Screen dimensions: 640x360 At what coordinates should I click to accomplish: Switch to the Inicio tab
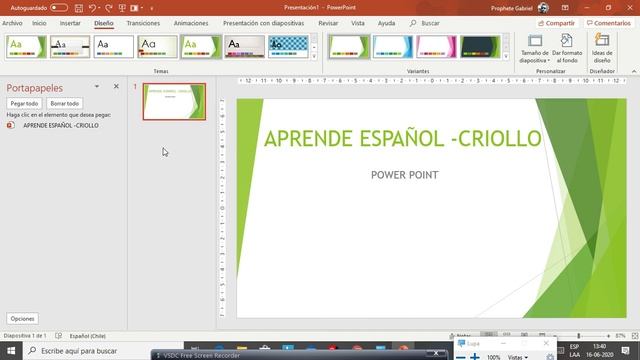click(39, 23)
